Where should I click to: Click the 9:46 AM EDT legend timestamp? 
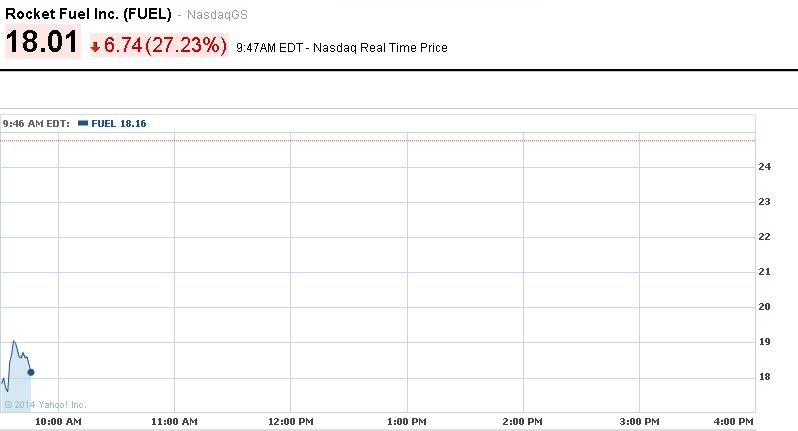tap(36, 124)
